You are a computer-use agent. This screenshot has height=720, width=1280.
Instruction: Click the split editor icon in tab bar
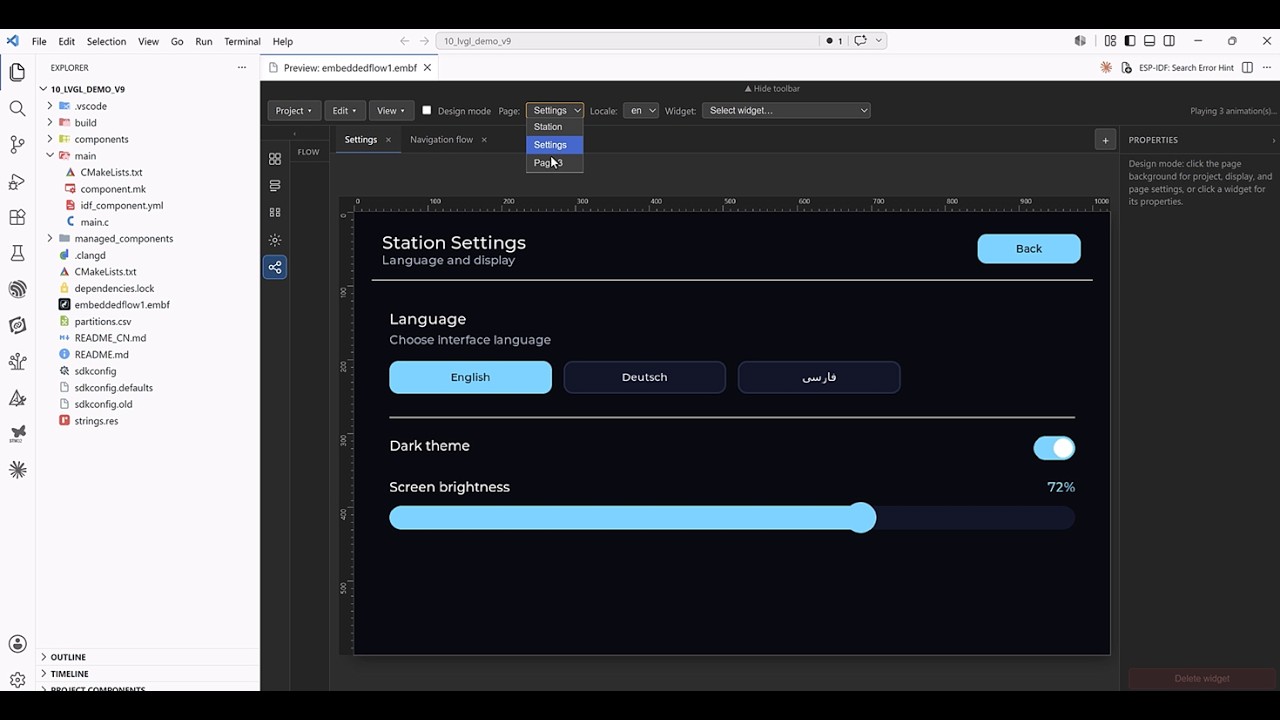(1246, 68)
